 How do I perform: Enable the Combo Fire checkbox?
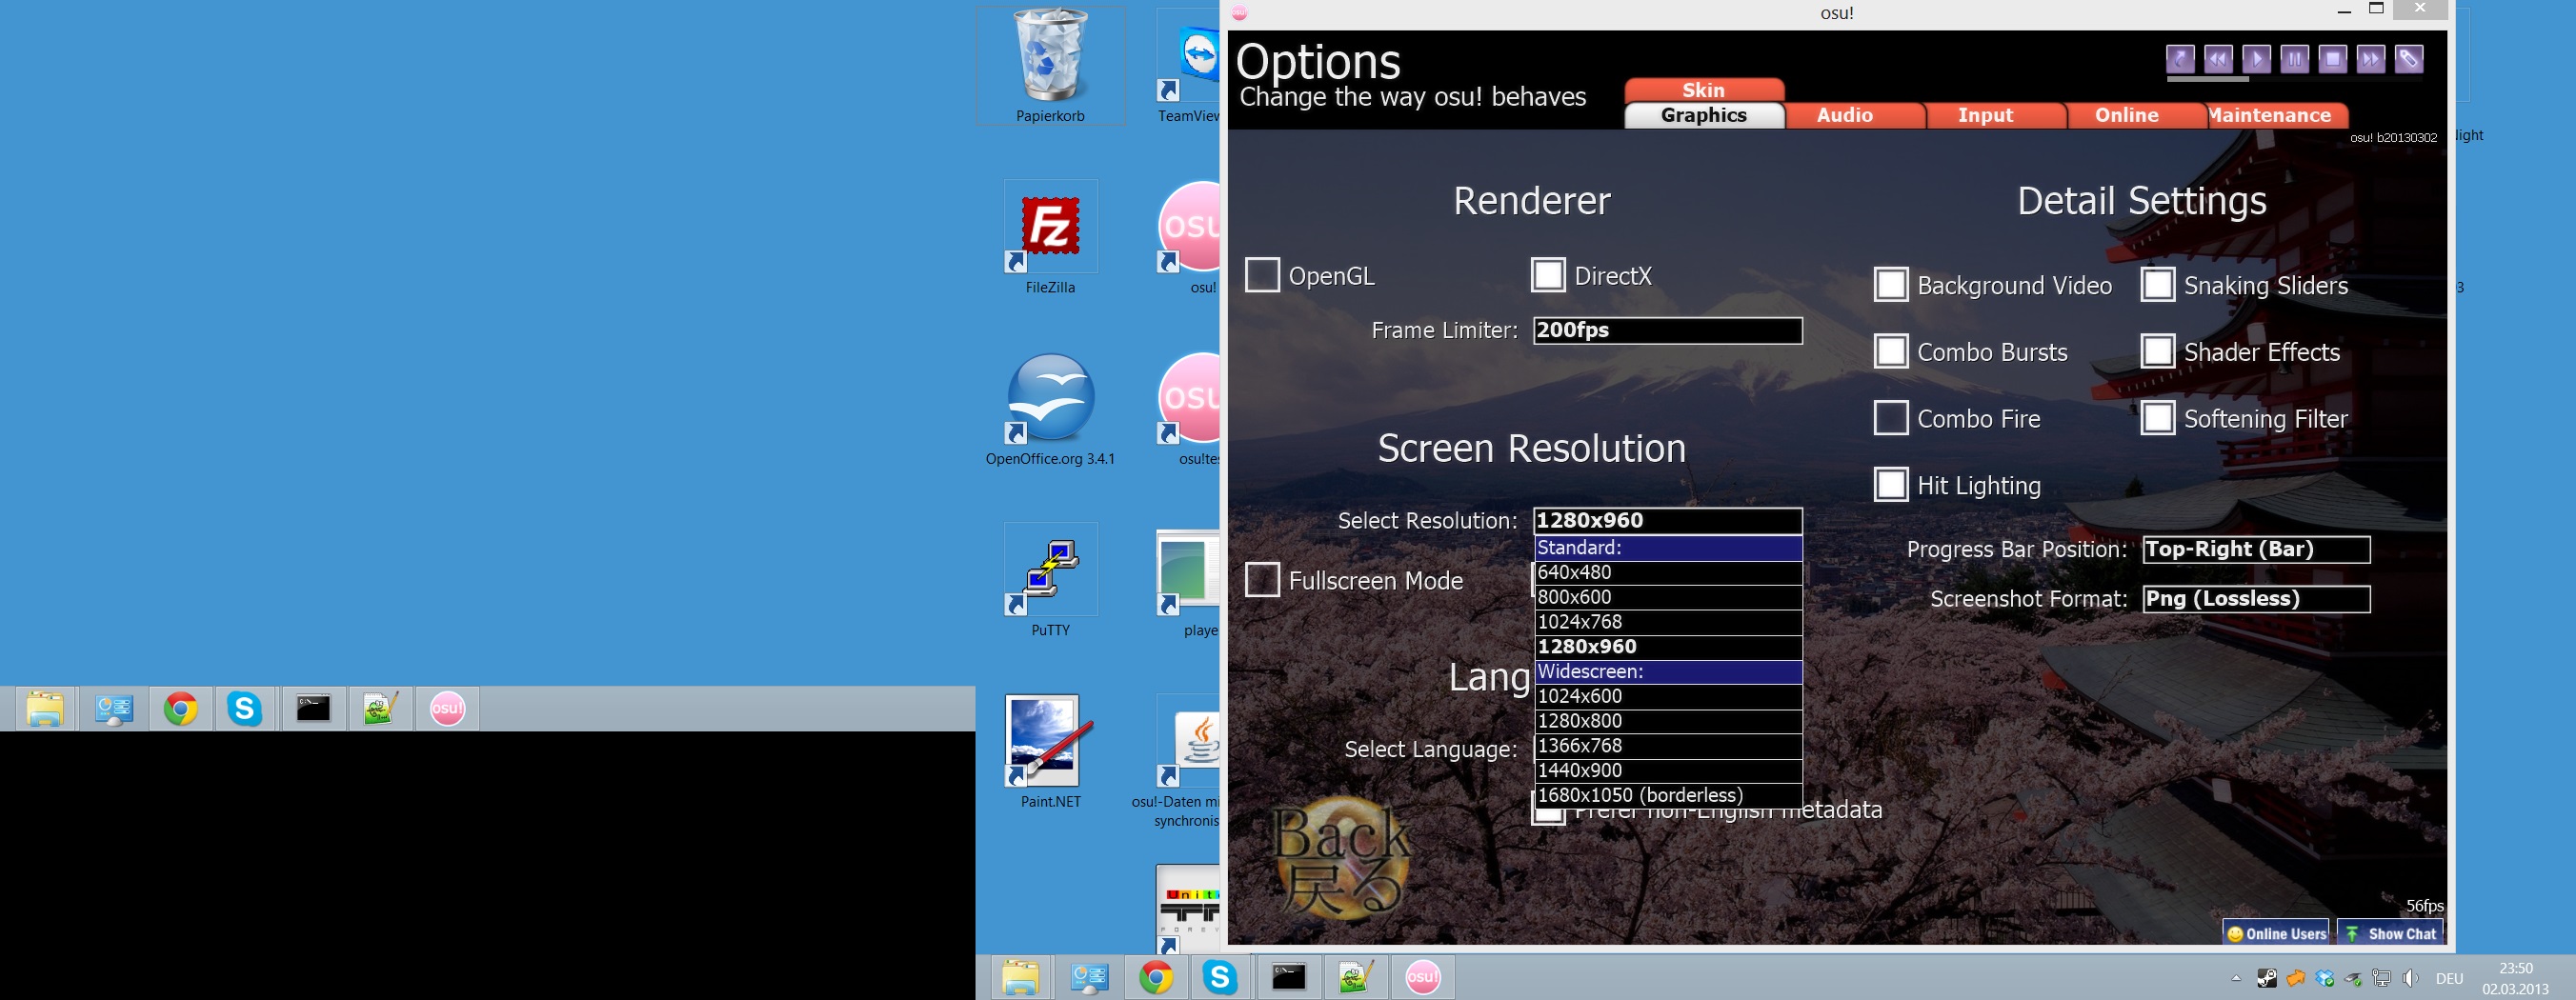pyautogui.click(x=1891, y=418)
